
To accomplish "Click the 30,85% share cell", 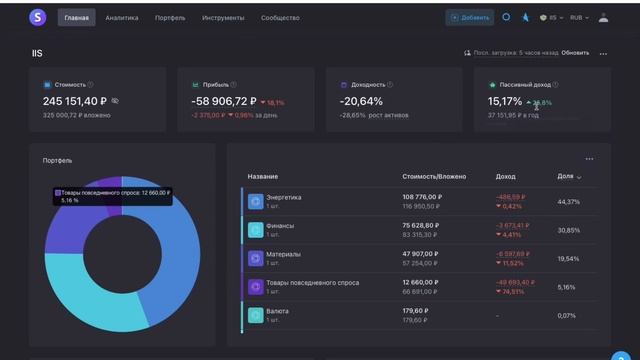I will pyautogui.click(x=568, y=230).
